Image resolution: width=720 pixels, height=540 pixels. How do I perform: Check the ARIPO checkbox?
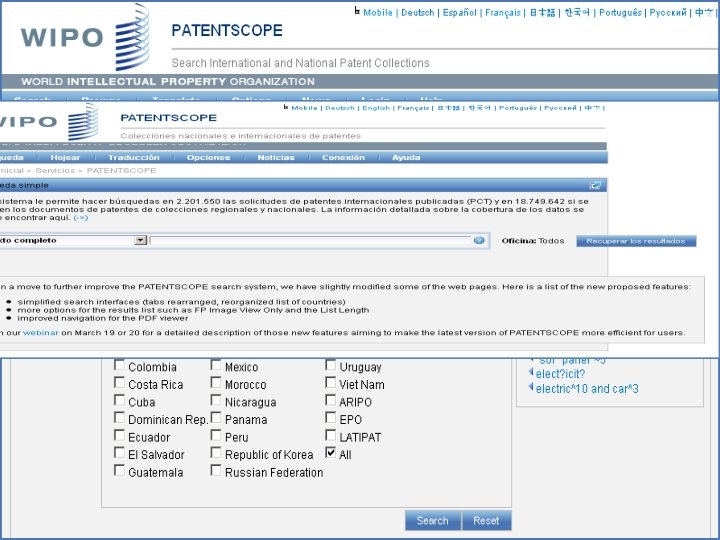click(331, 400)
